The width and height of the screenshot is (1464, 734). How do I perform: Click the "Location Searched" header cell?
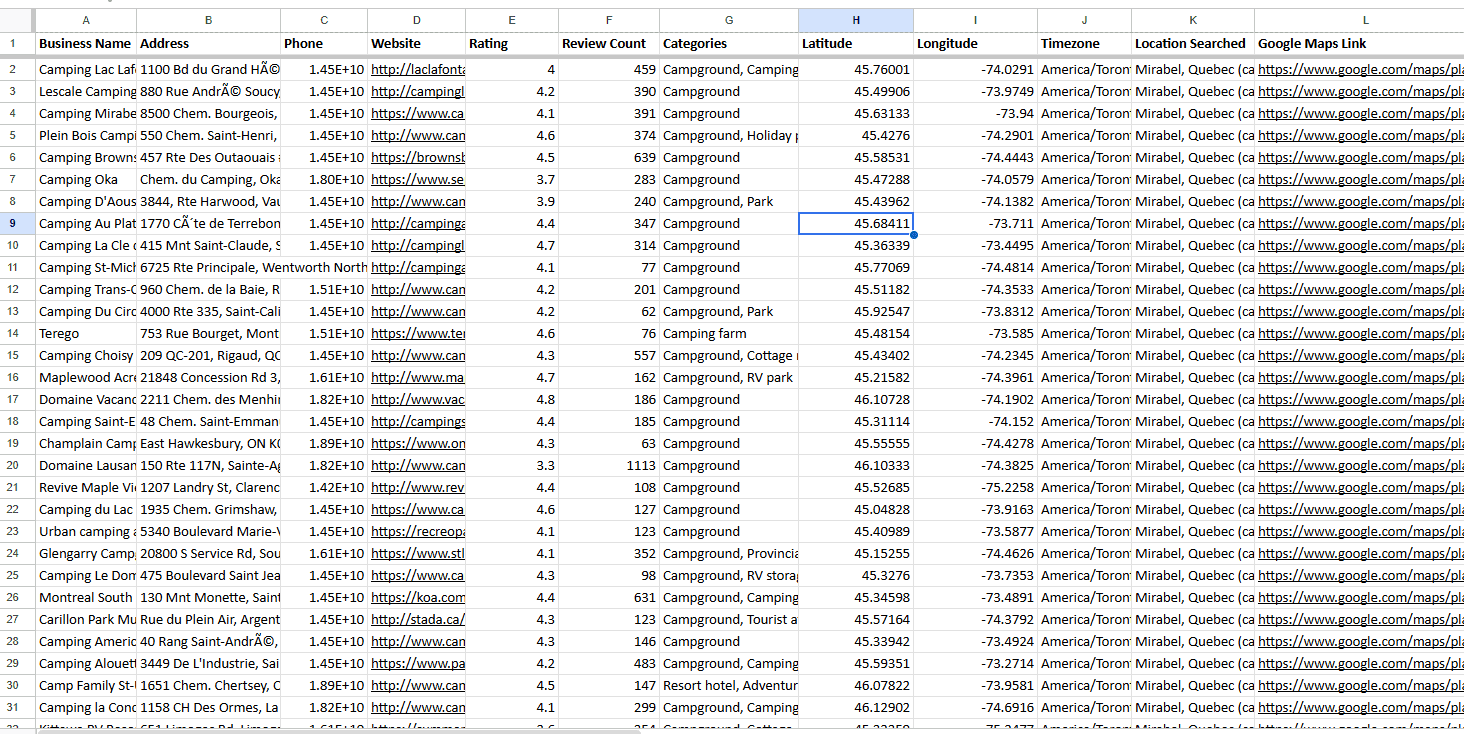click(x=1193, y=44)
